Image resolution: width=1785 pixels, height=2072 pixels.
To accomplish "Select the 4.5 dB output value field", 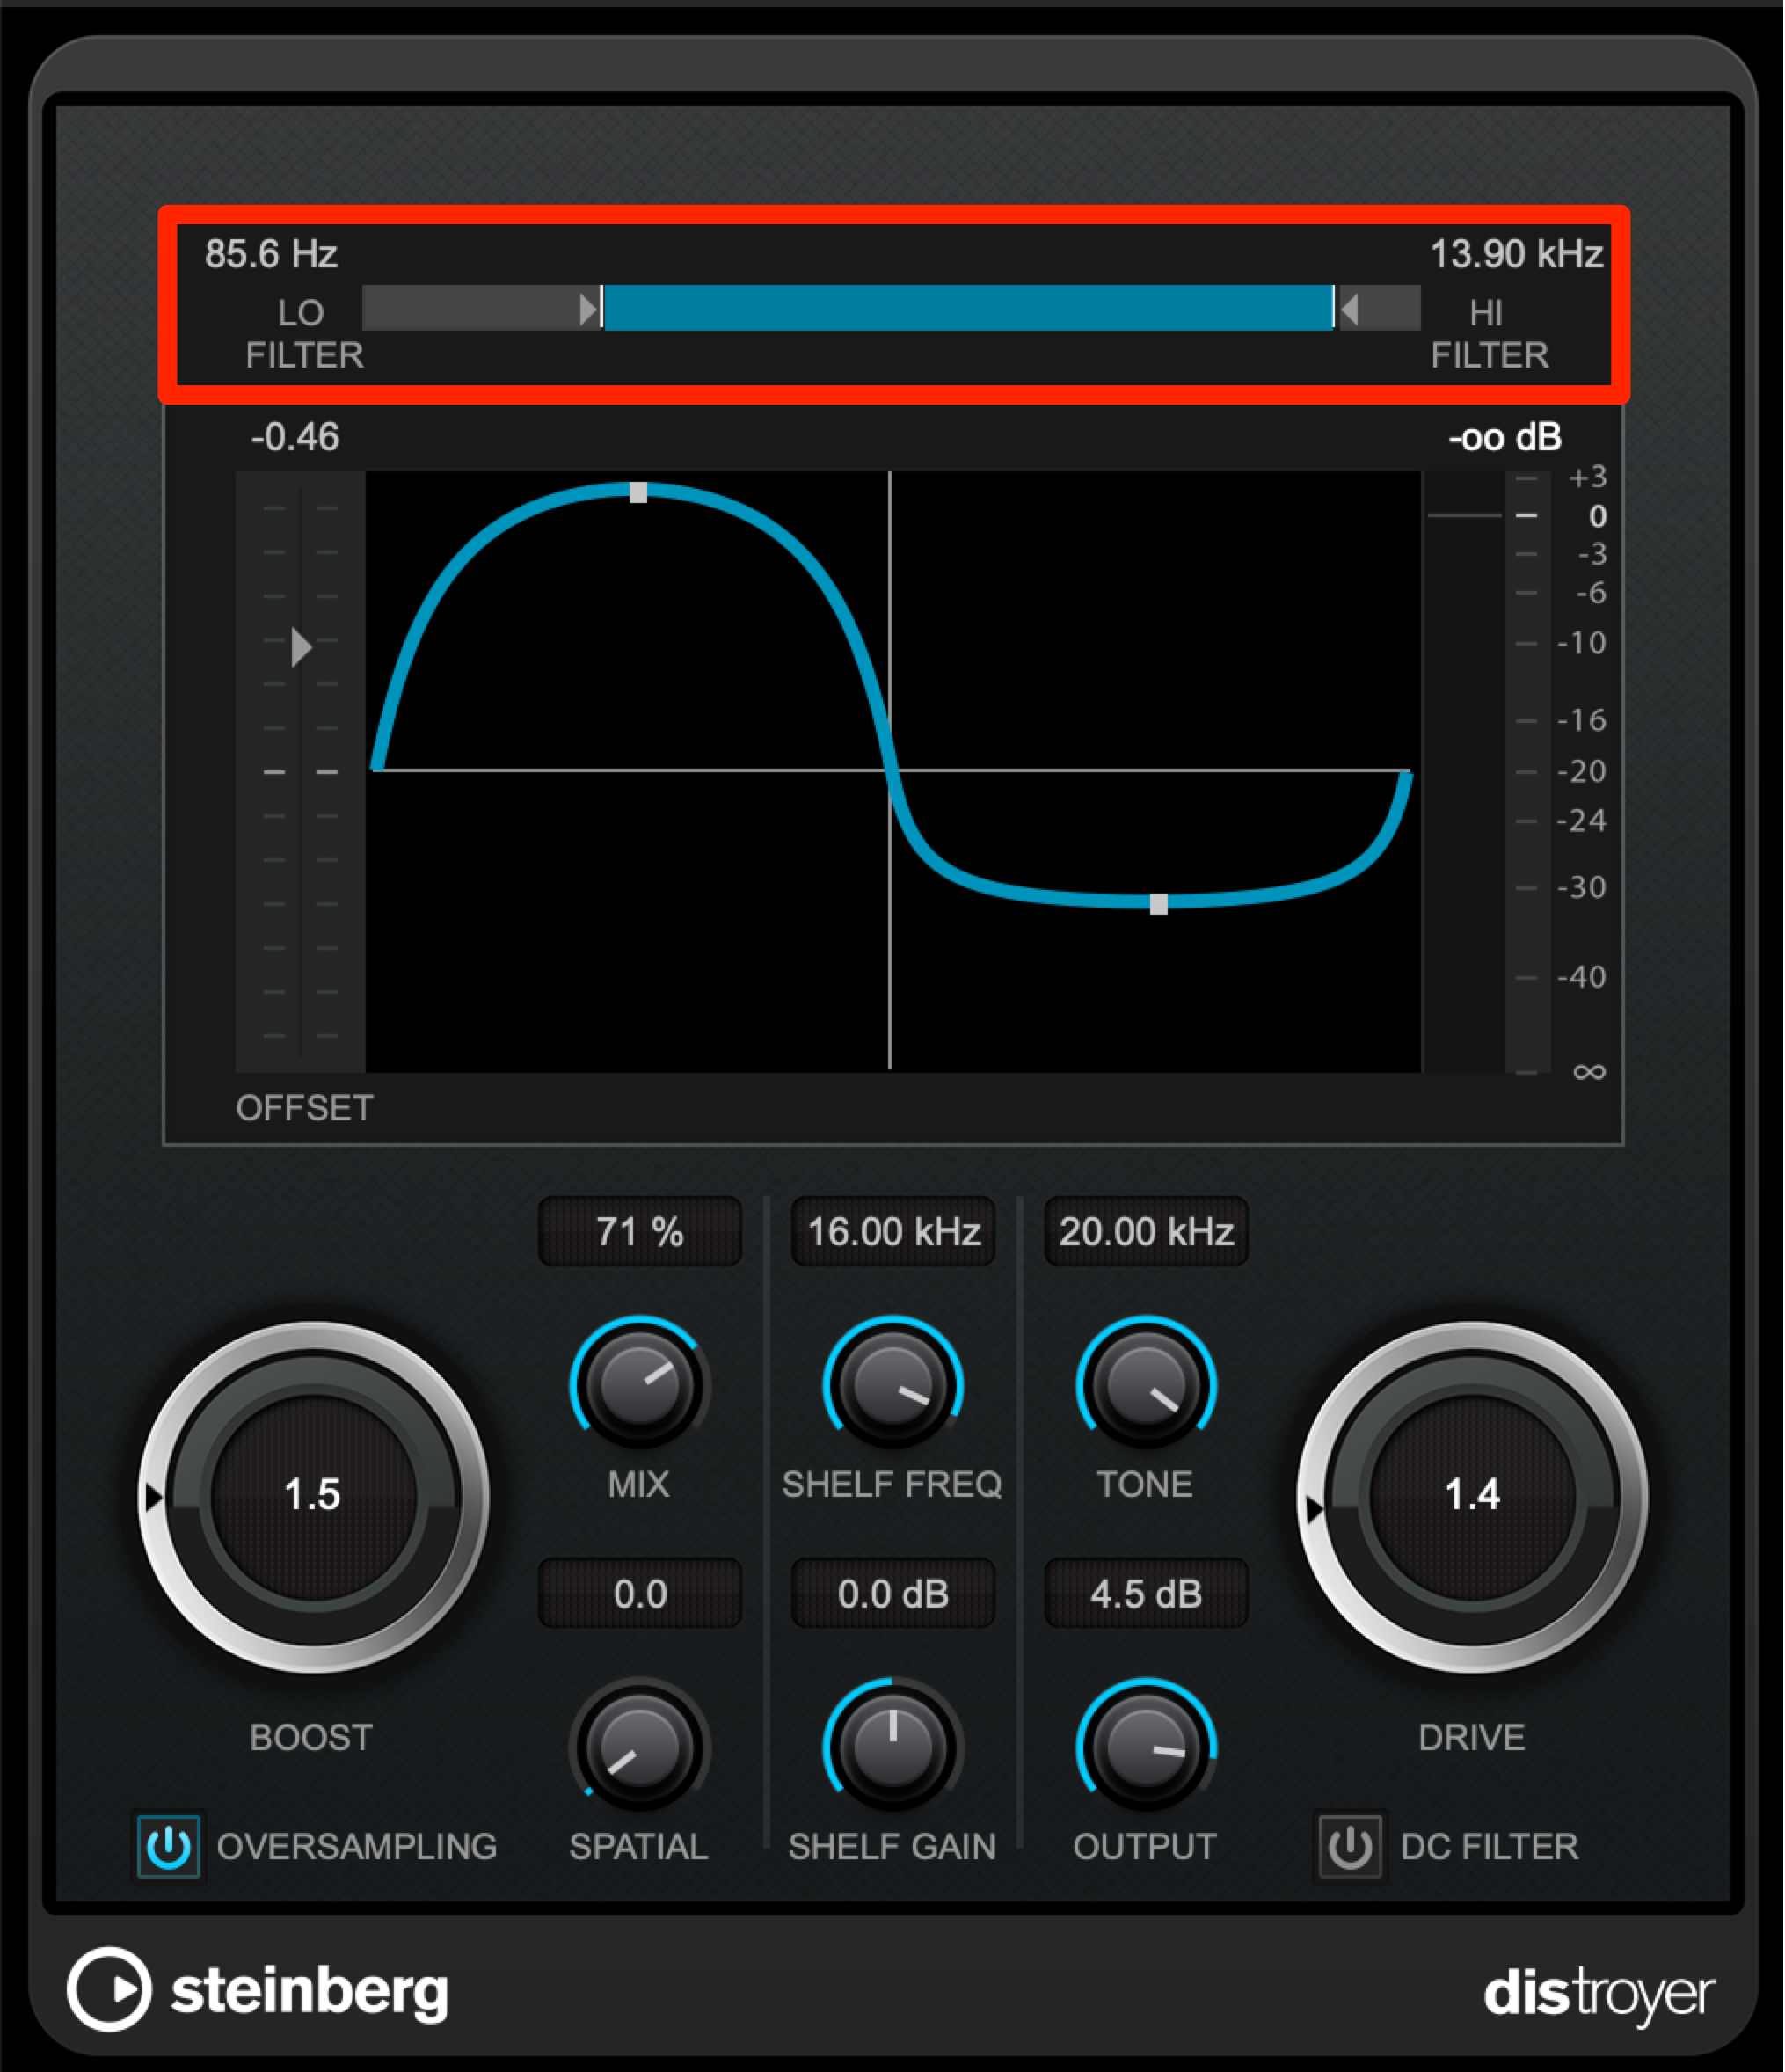I will [1146, 1593].
